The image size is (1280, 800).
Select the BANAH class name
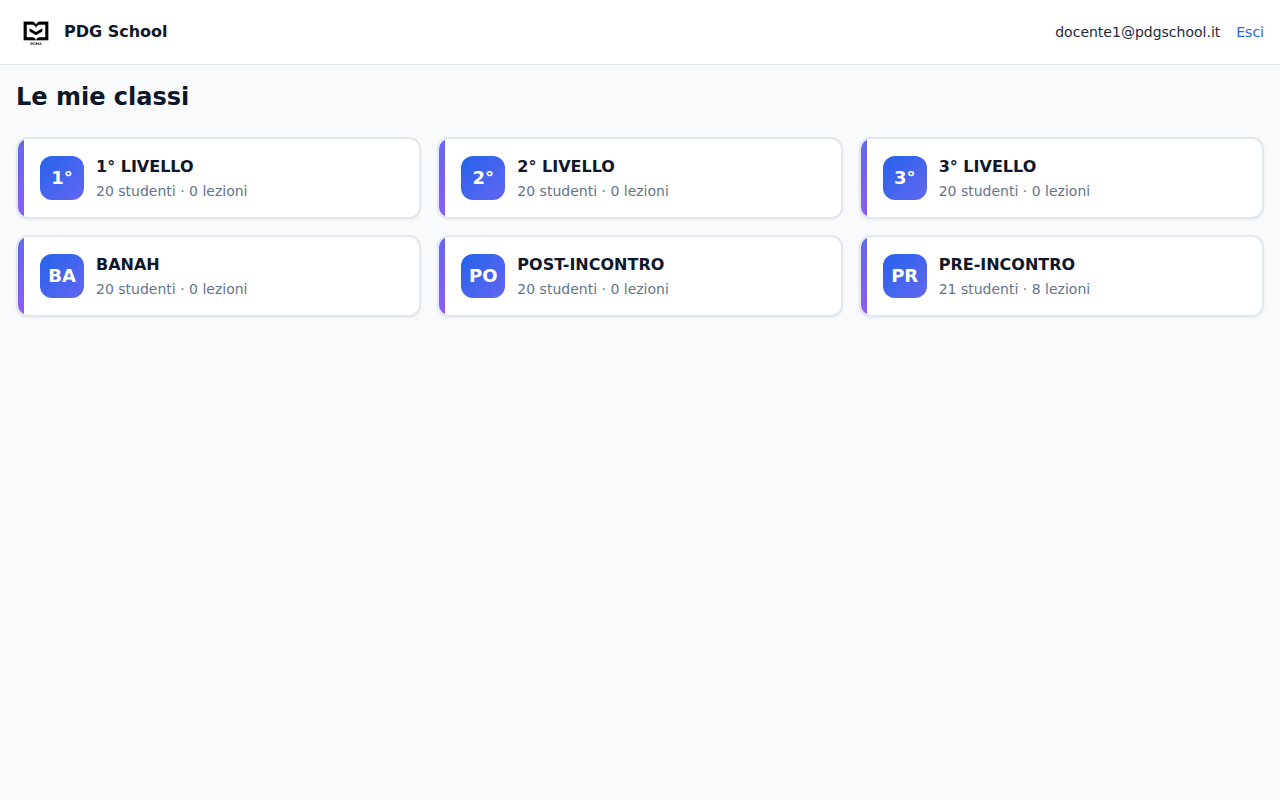point(128,264)
